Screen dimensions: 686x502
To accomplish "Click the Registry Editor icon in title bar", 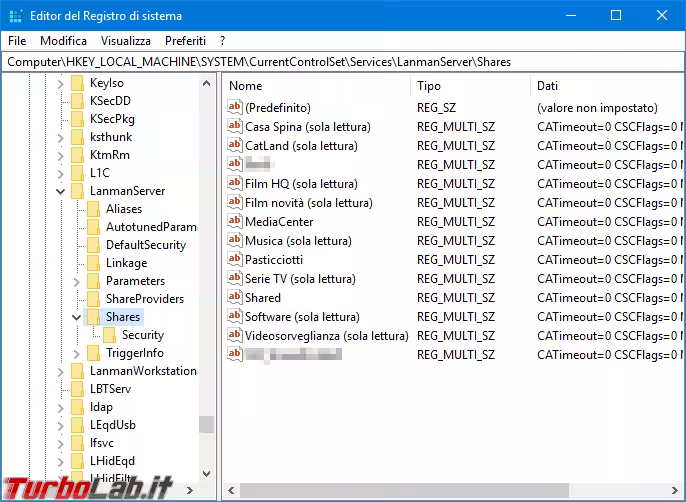I will coord(15,15).
